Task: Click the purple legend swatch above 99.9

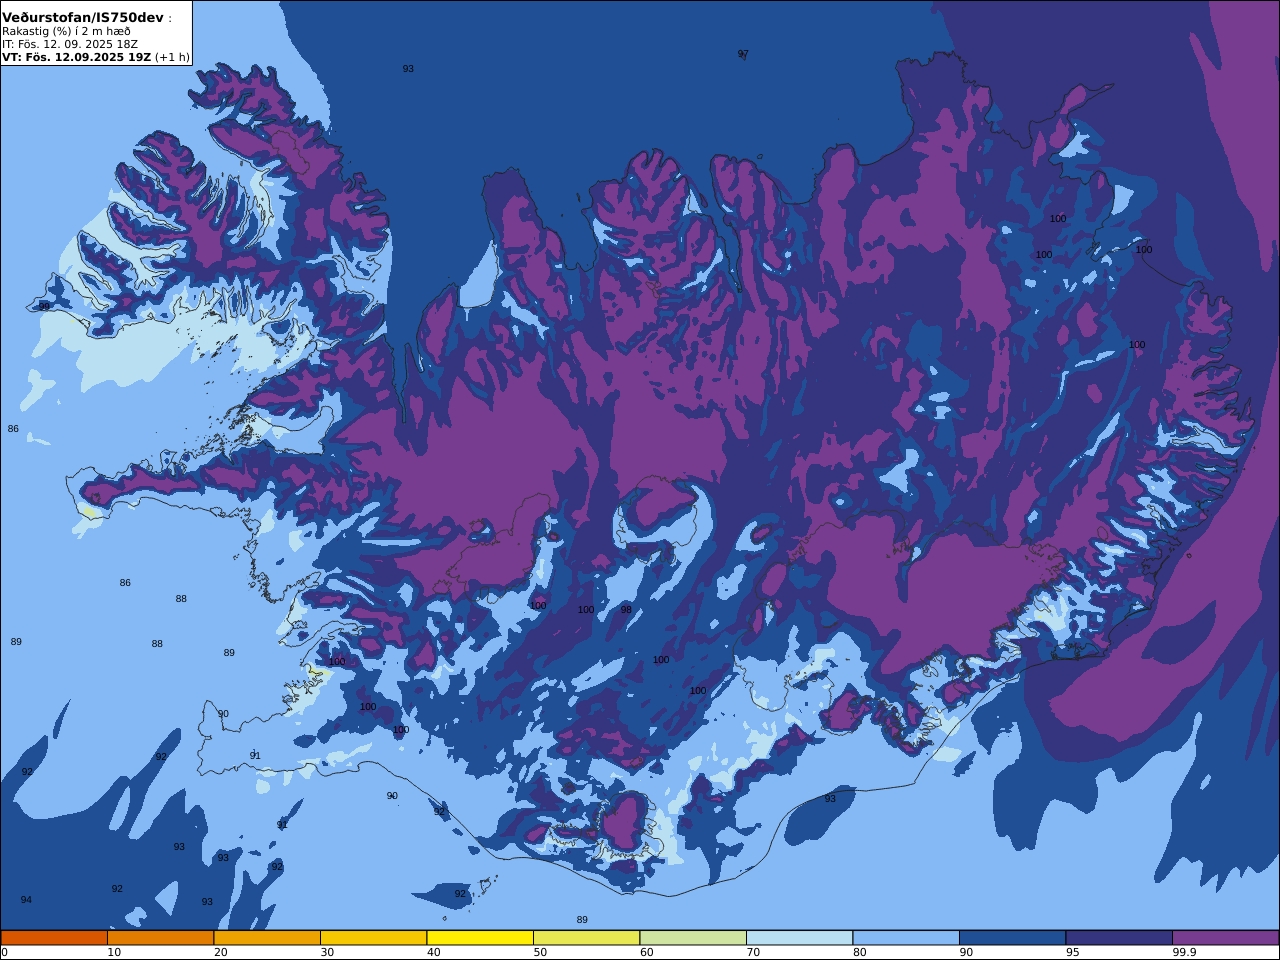Action: click(1225, 938)
